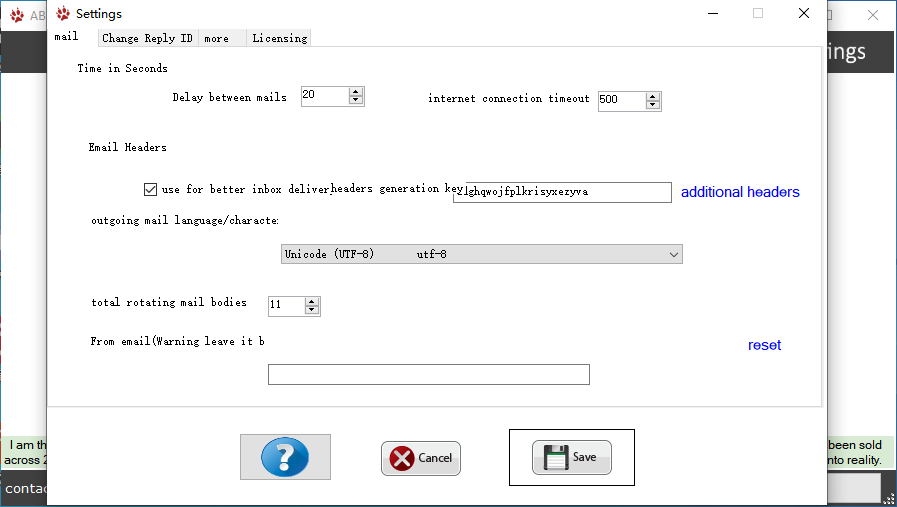
Task: Decrease total rotating mail bodies count
Action: (312, 310)
